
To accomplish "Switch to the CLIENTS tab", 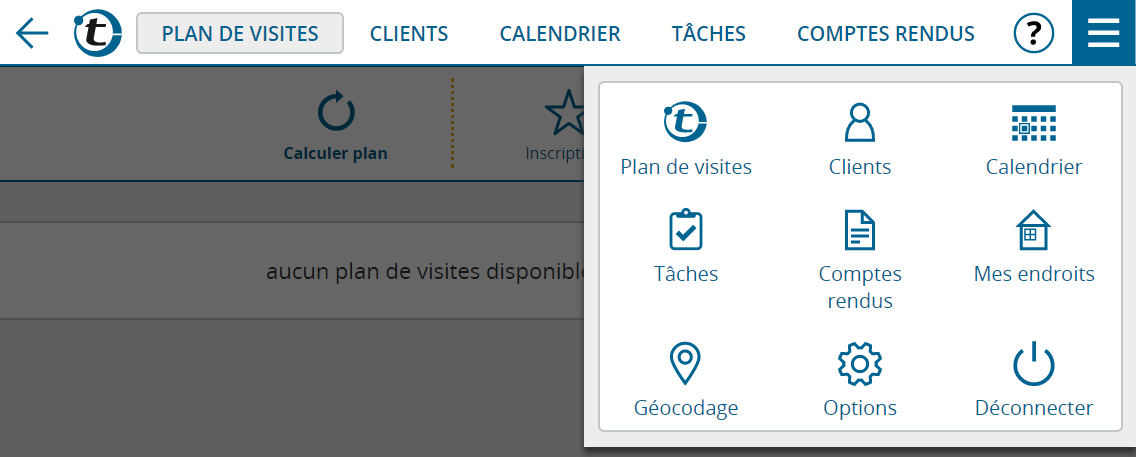I will 409,33.
